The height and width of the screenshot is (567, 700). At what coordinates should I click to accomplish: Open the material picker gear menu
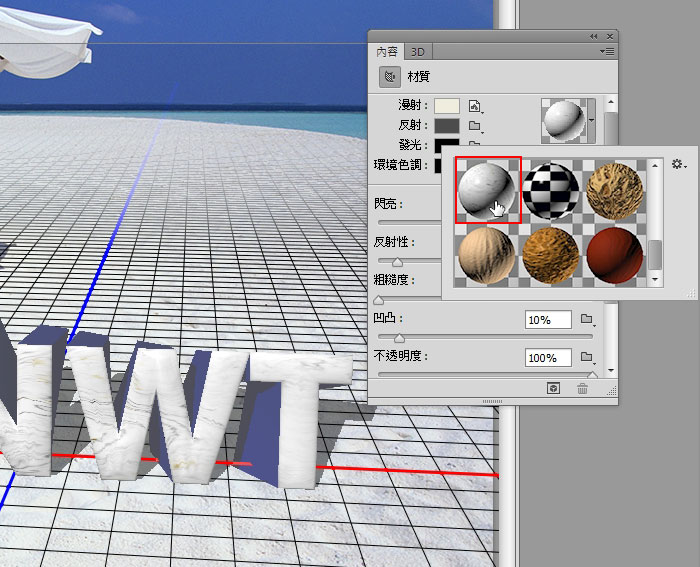pos(680,164)
